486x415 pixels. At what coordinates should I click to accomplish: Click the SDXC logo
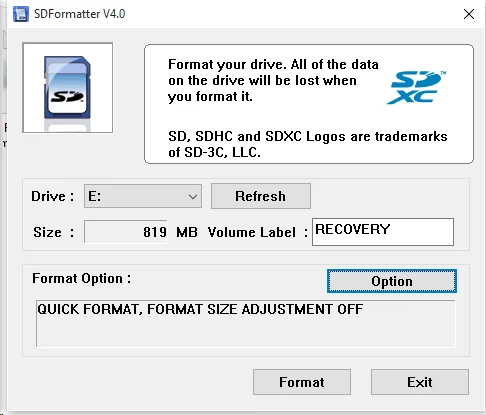(x=416, y=88)
